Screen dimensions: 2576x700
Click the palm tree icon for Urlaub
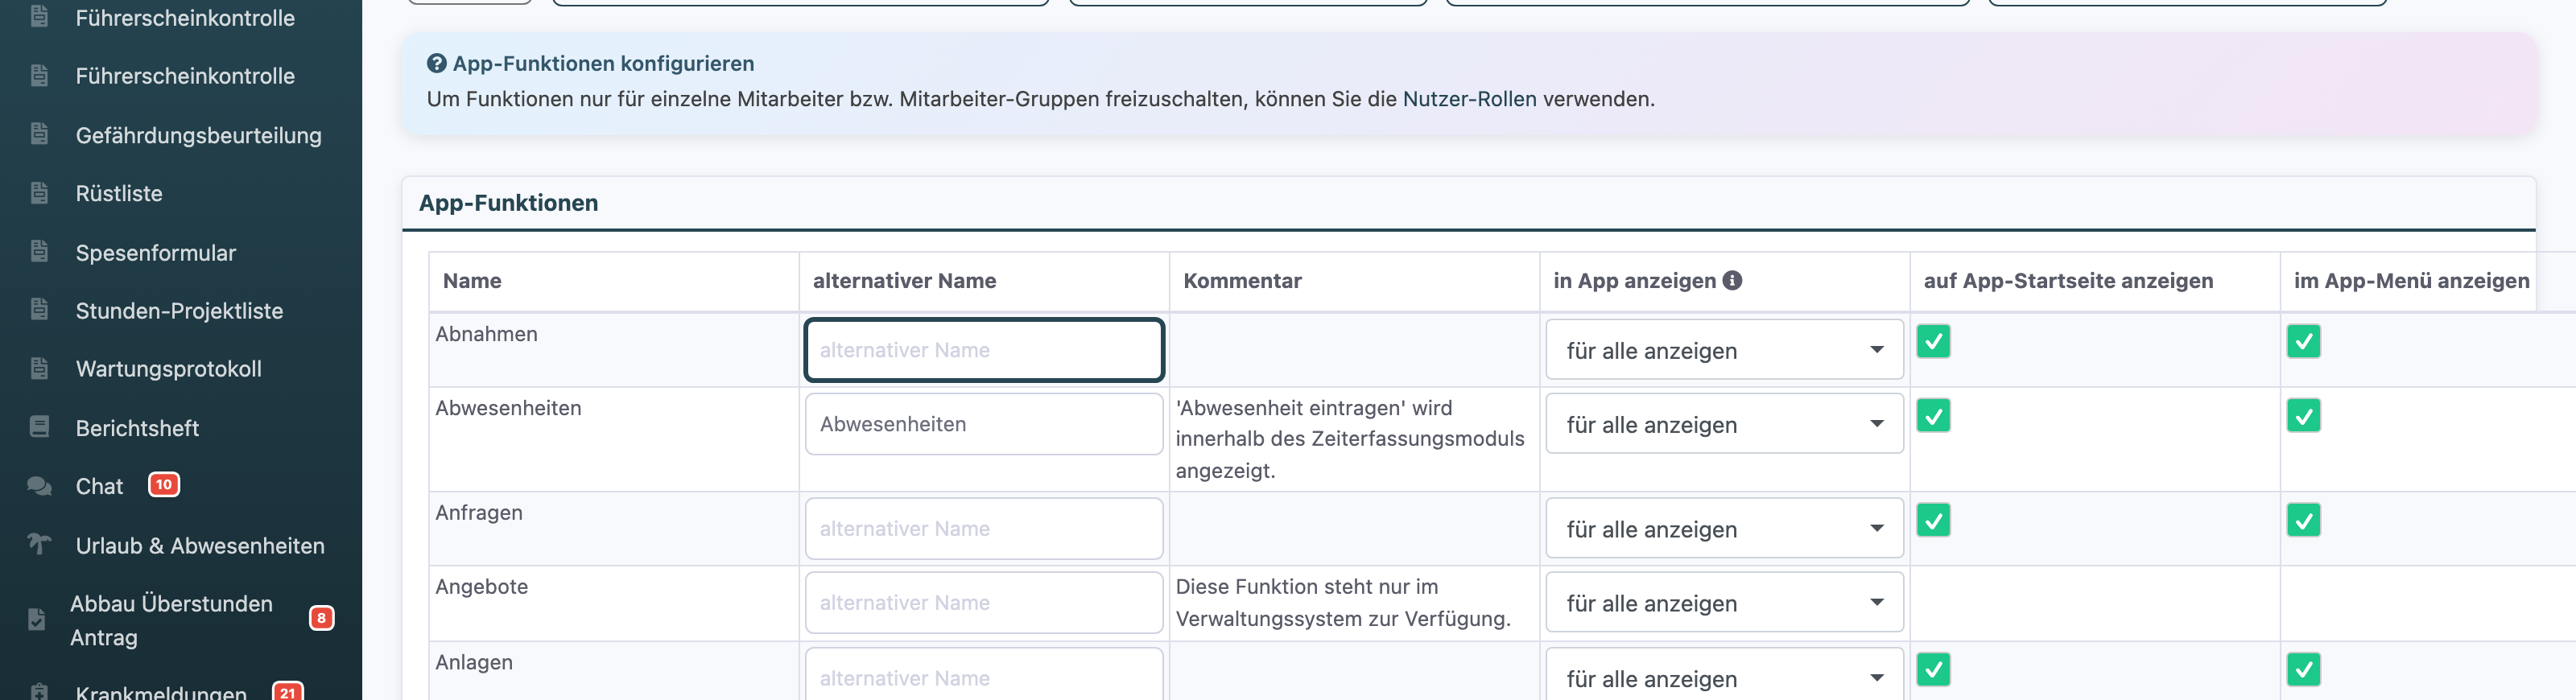39,544
